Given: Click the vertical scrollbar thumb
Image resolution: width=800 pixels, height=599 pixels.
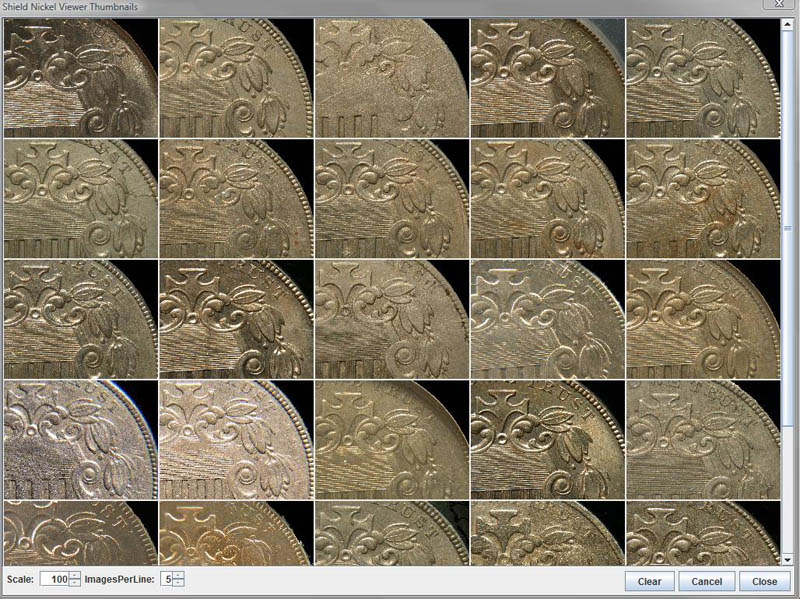Looking at the screenshot, I should coord(788,228).
